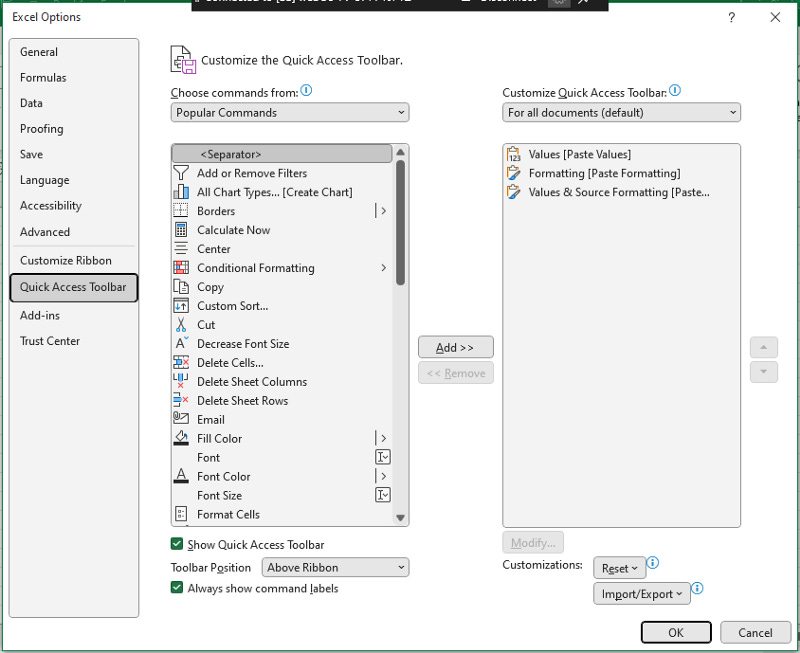Select the Fill Color bucket icon
Screen dimensions: 800x653
coord(181,438)
